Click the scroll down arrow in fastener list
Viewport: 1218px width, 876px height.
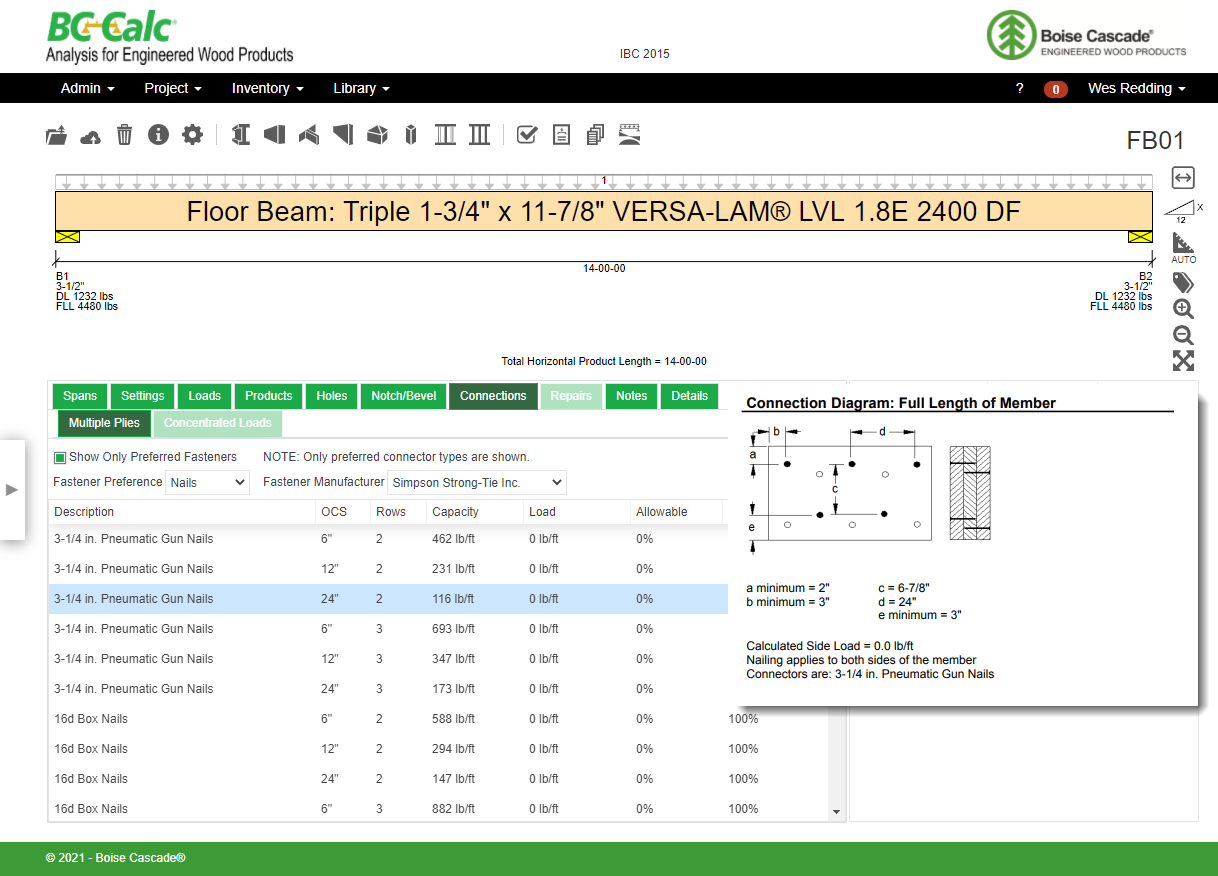[837, 812]
